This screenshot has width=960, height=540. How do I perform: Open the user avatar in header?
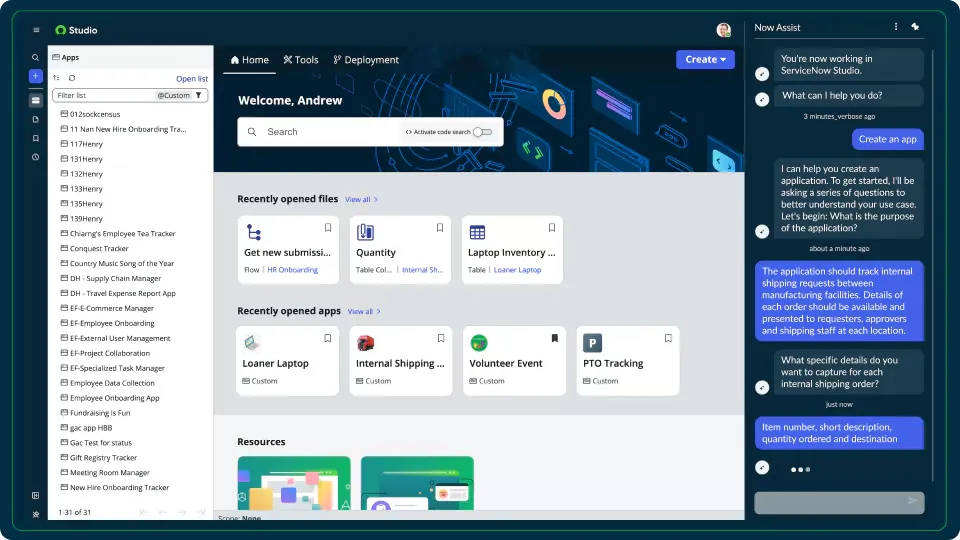(x=724, y=30)
